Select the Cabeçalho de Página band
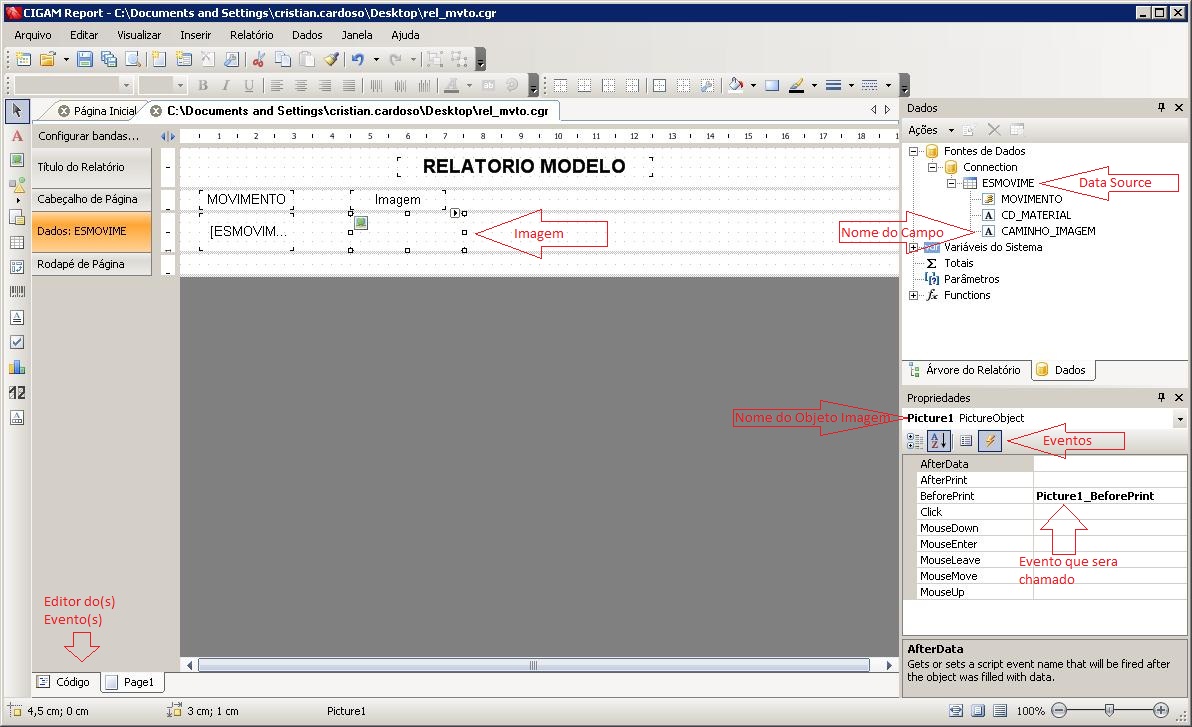This screenshot has height=727, width=1192. click(x=91, y=199)
